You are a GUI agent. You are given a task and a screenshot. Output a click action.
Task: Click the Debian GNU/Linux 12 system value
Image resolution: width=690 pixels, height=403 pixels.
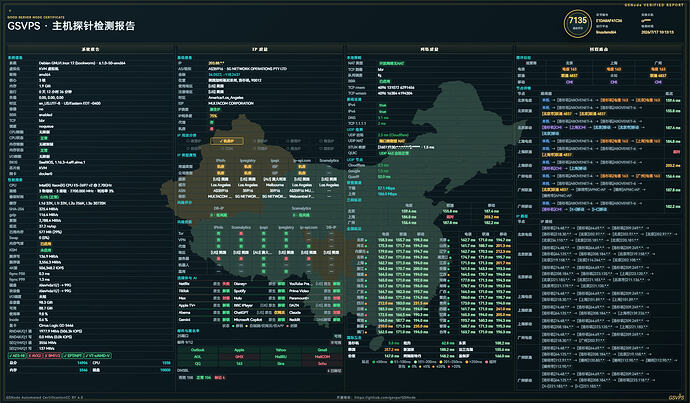click(82, 63)
